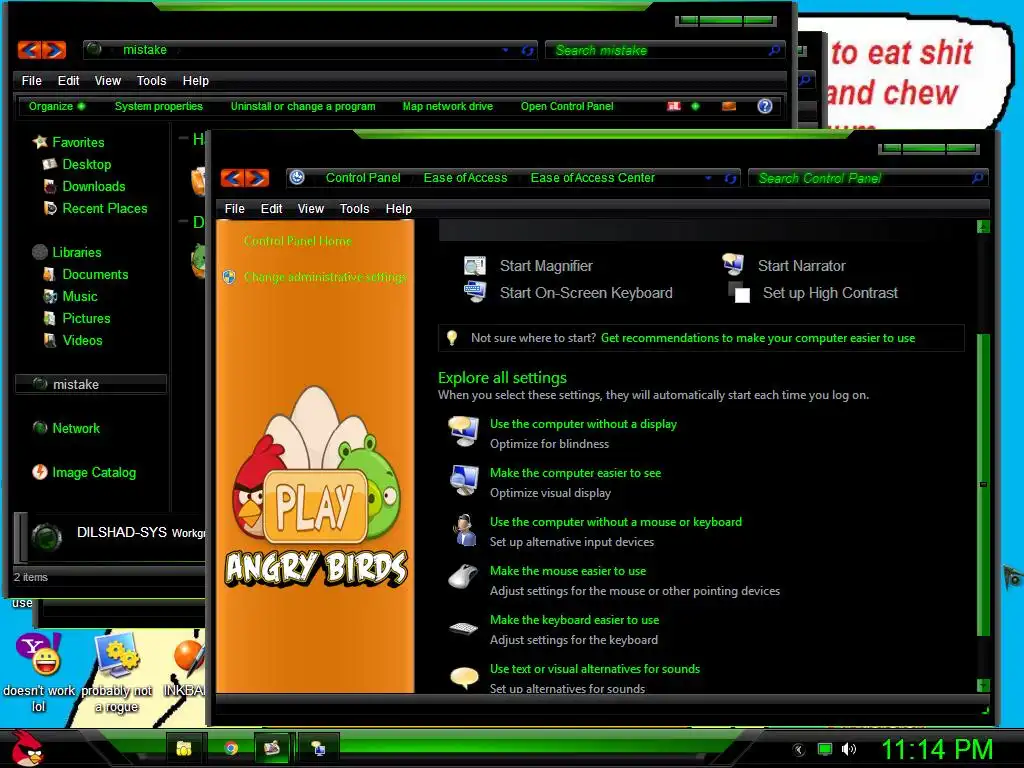Click the scroll down arrow in Control Panel
Screen dimensions: 1024x768
[x=984, y=685]
